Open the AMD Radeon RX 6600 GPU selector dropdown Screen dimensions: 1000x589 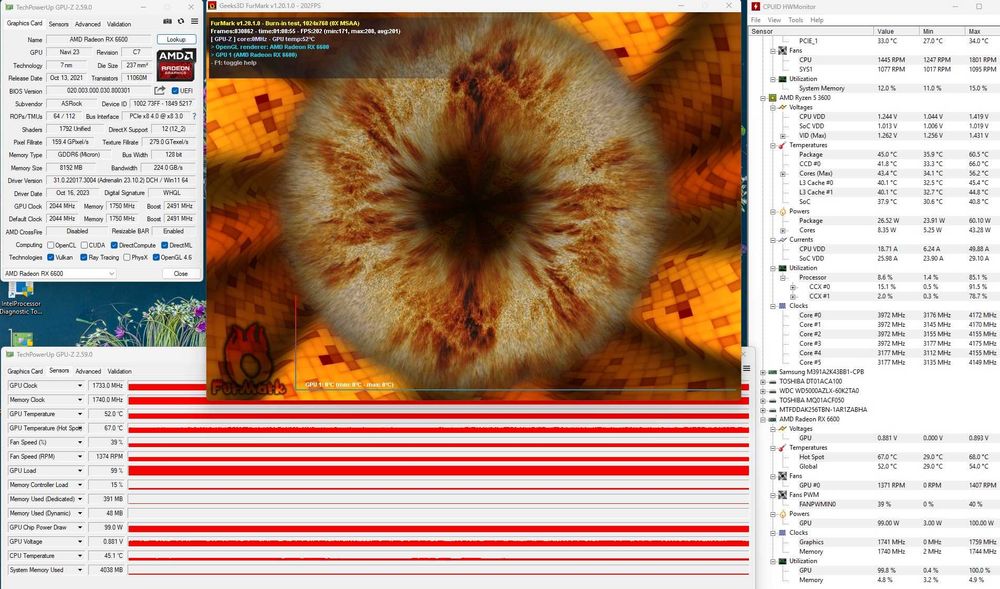(x=60, y=273)
